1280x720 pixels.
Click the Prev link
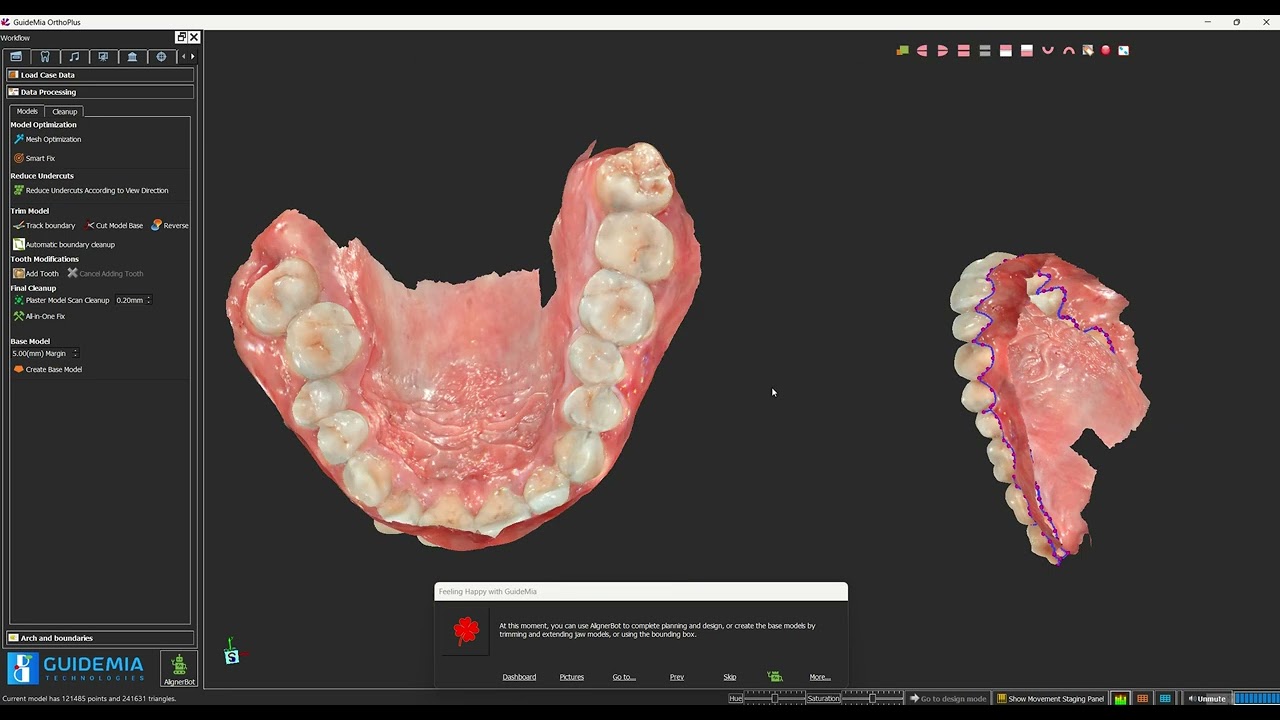click(677, 677)
